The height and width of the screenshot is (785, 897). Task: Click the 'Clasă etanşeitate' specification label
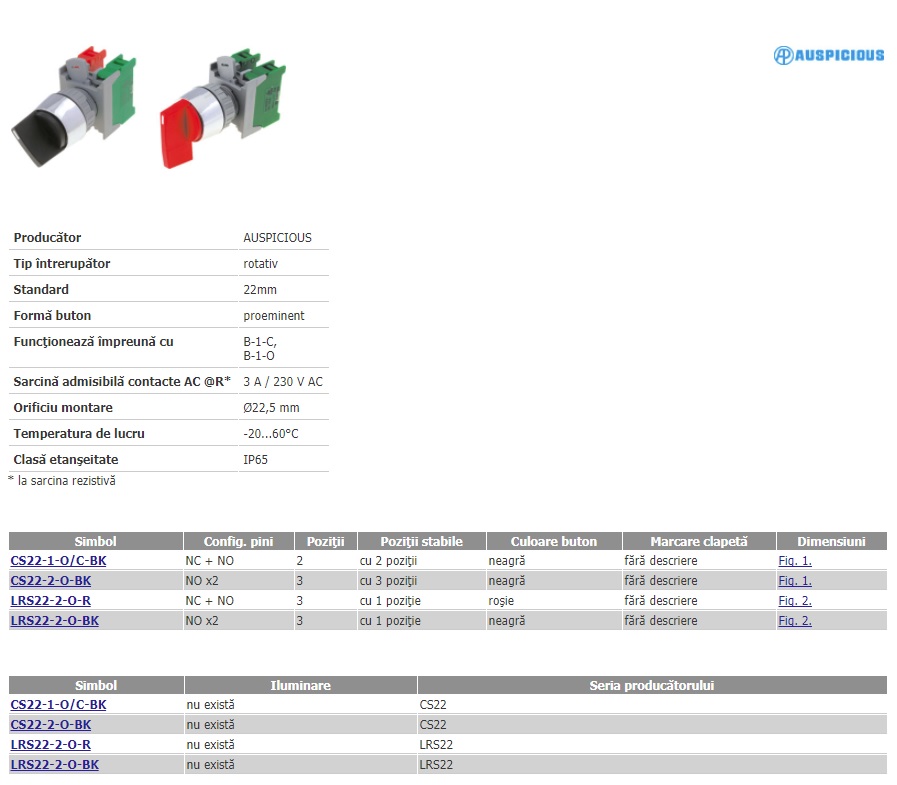pos(66,459)
